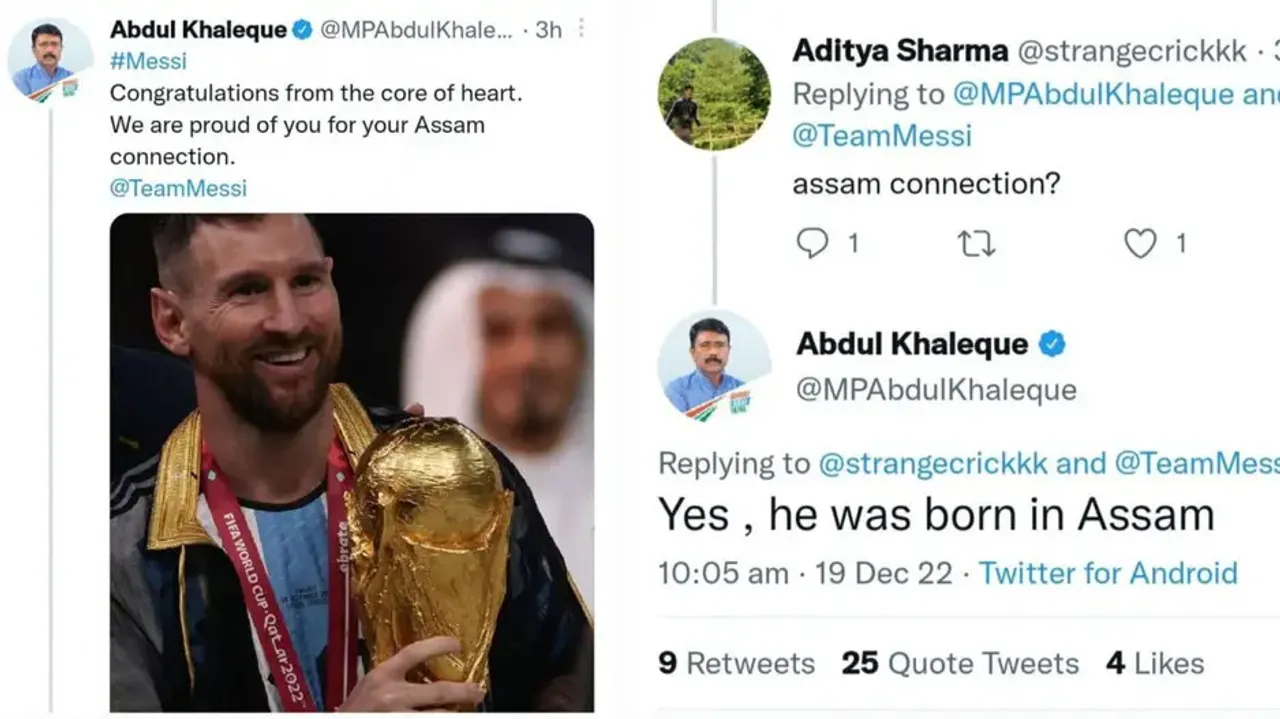Viewport: 1280px width, 719px height.
Task: Open @strangecrickkk in the replying-to line
Action: (933, 464)
